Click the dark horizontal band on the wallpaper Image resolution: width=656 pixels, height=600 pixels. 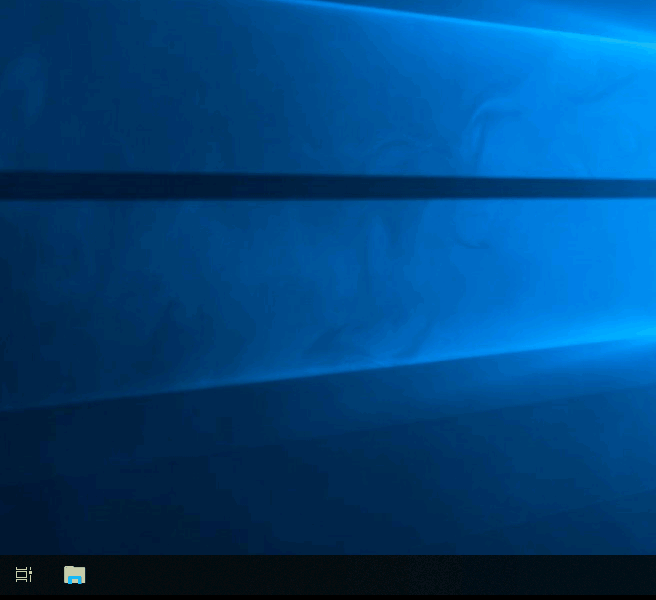300,186
